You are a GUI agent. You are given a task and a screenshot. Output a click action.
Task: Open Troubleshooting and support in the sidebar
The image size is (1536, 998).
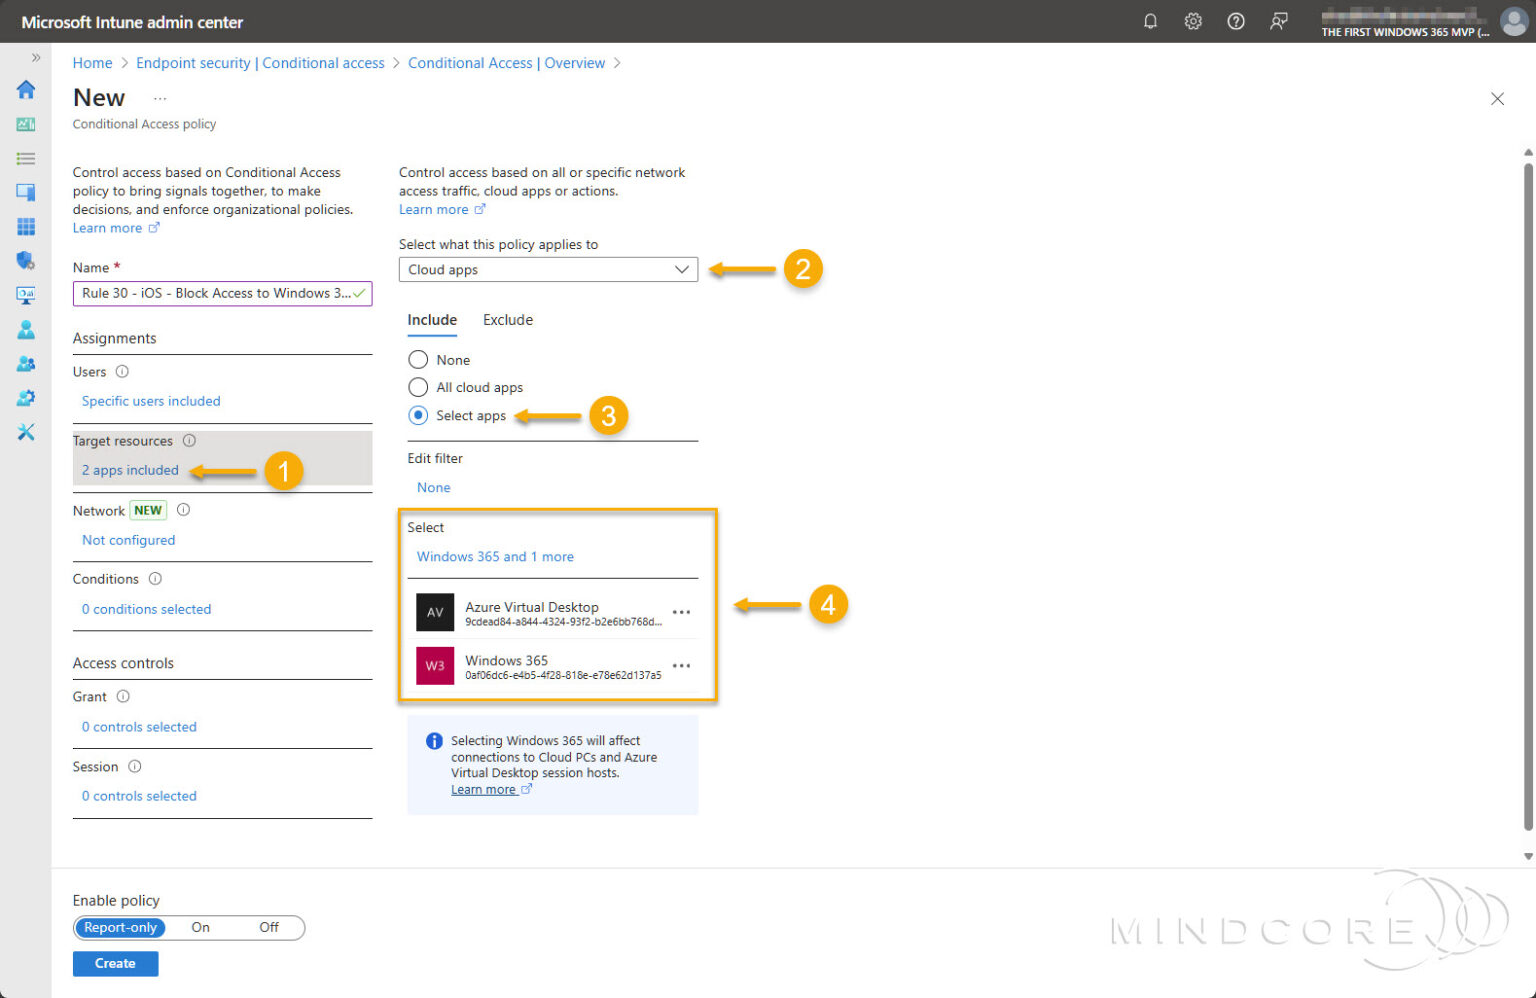click(26, 431)
